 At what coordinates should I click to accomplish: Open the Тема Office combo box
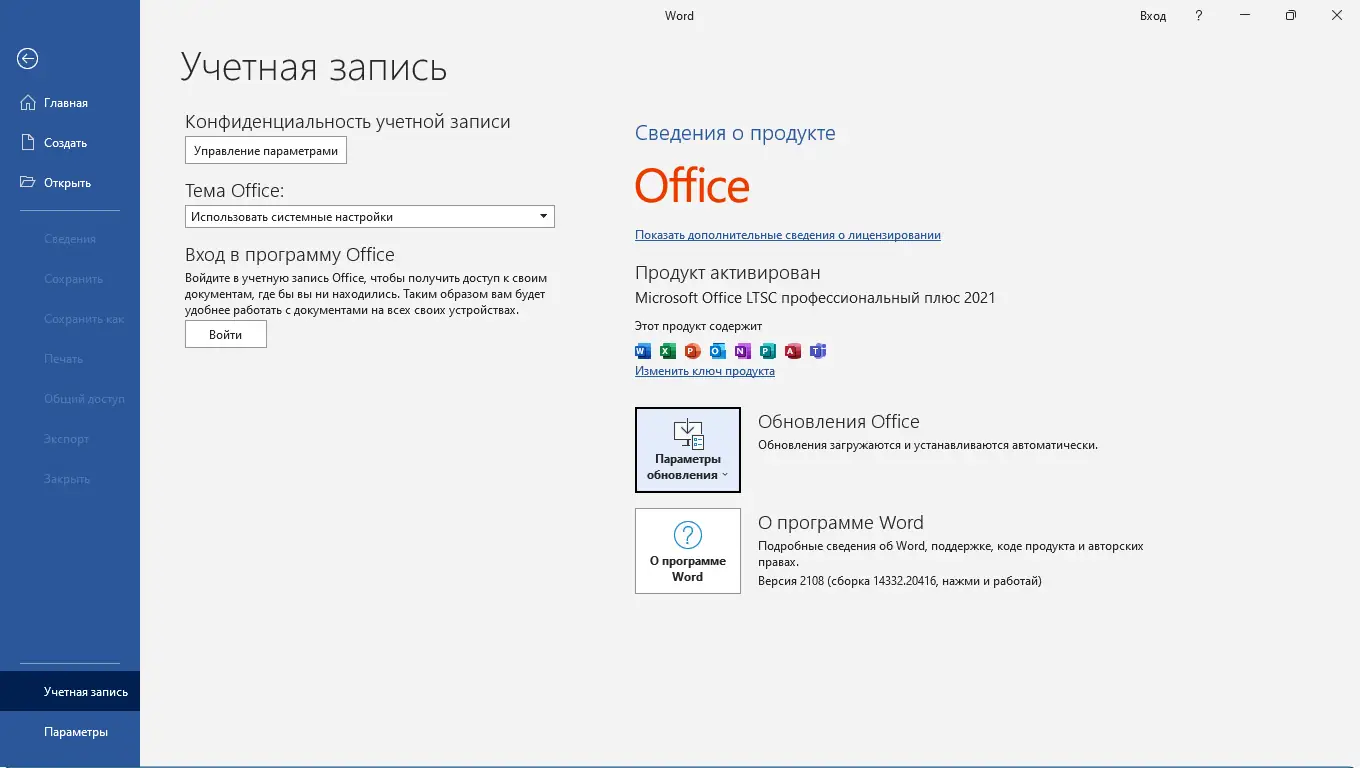[x=370, y=217]
